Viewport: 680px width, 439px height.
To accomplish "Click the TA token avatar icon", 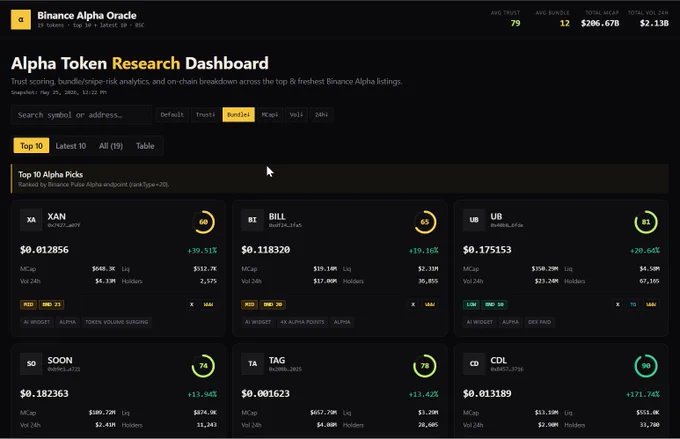I will tap(252, 364).
